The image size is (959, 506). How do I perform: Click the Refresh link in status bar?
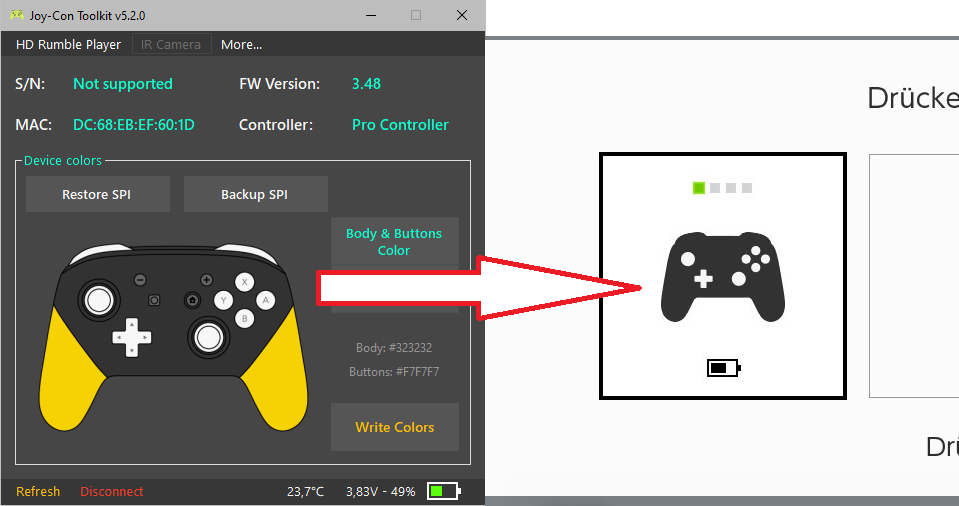click(38, 491)
